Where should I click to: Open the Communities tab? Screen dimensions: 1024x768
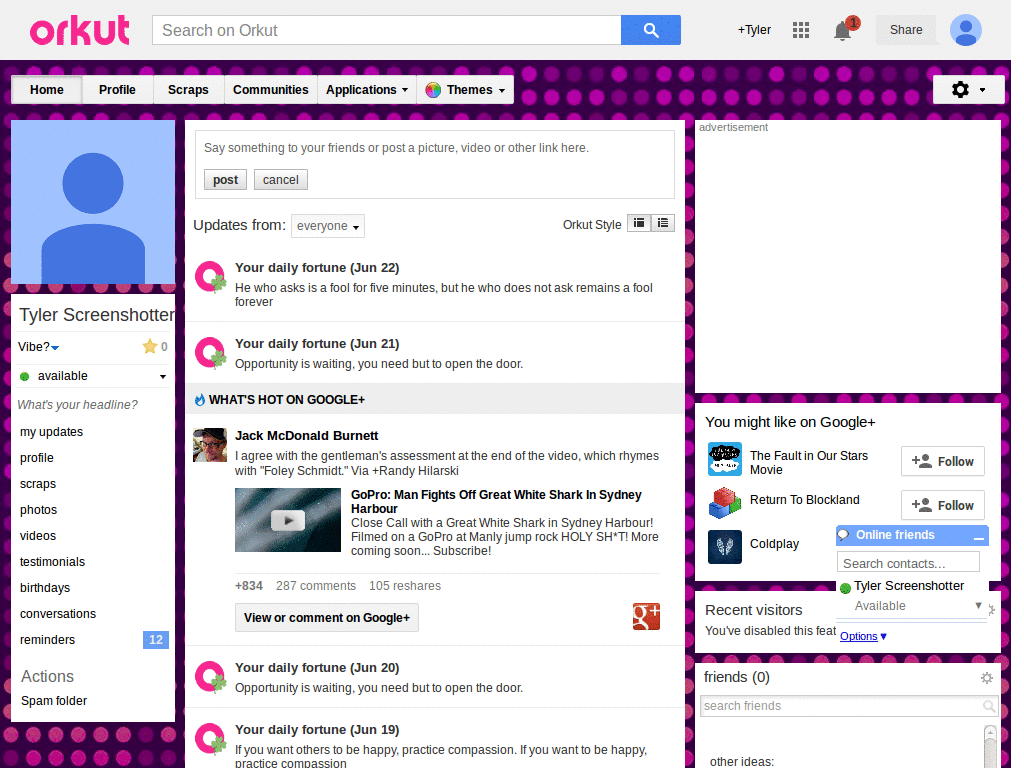pyautogui.click(x=270, y=89)
